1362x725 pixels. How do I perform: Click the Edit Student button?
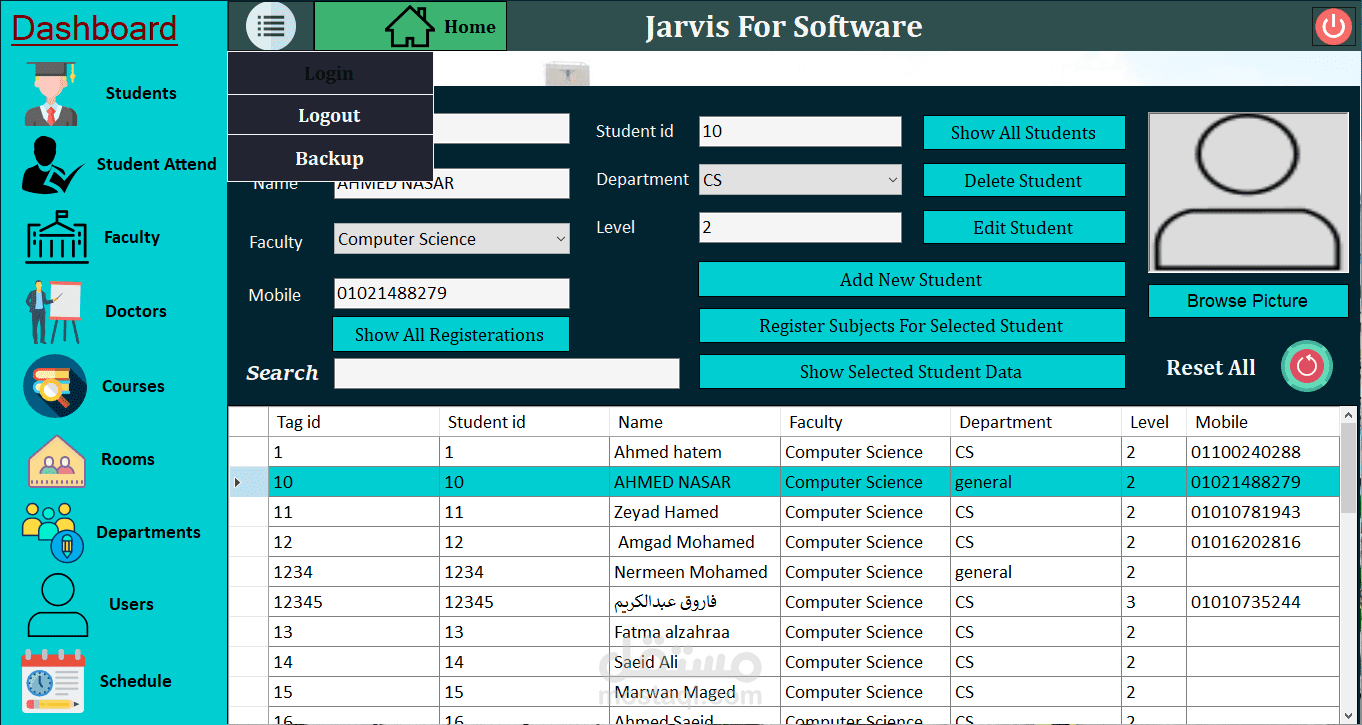coord(1024,227)
